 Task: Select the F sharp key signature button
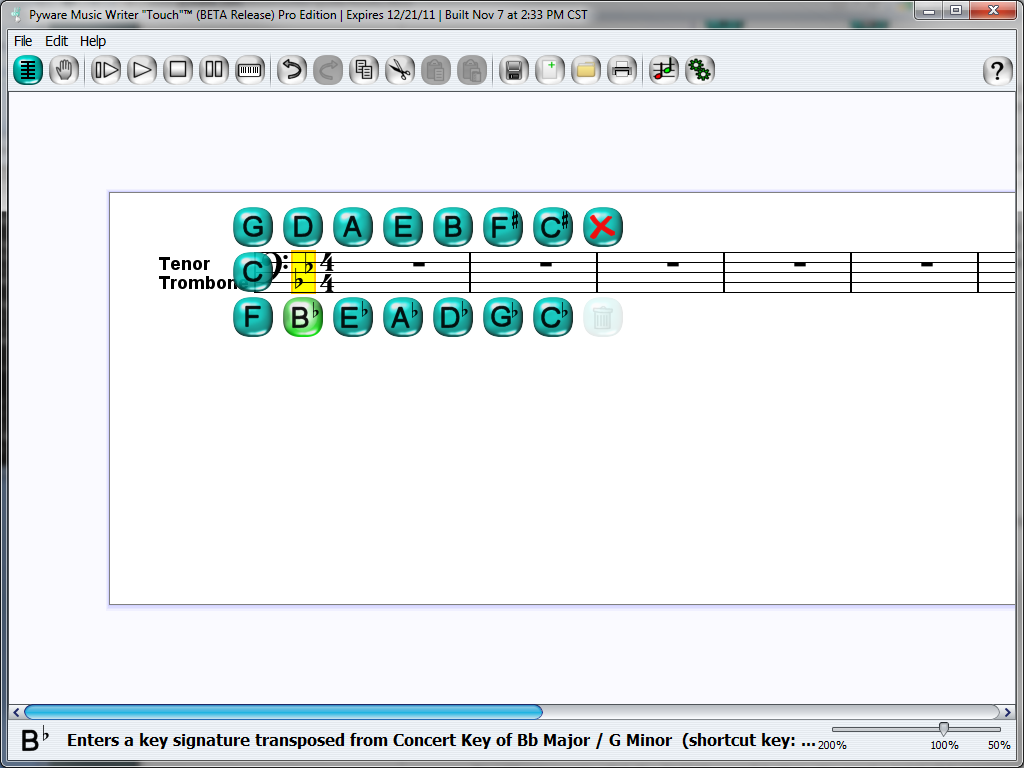[503, 227]
